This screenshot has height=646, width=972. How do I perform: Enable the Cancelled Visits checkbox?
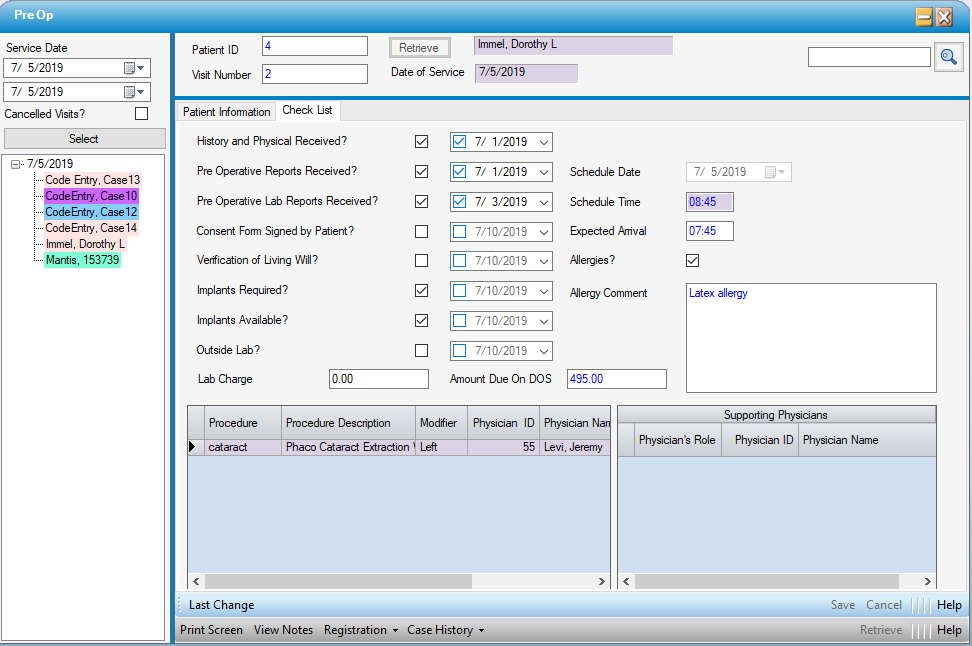[141, 114]
